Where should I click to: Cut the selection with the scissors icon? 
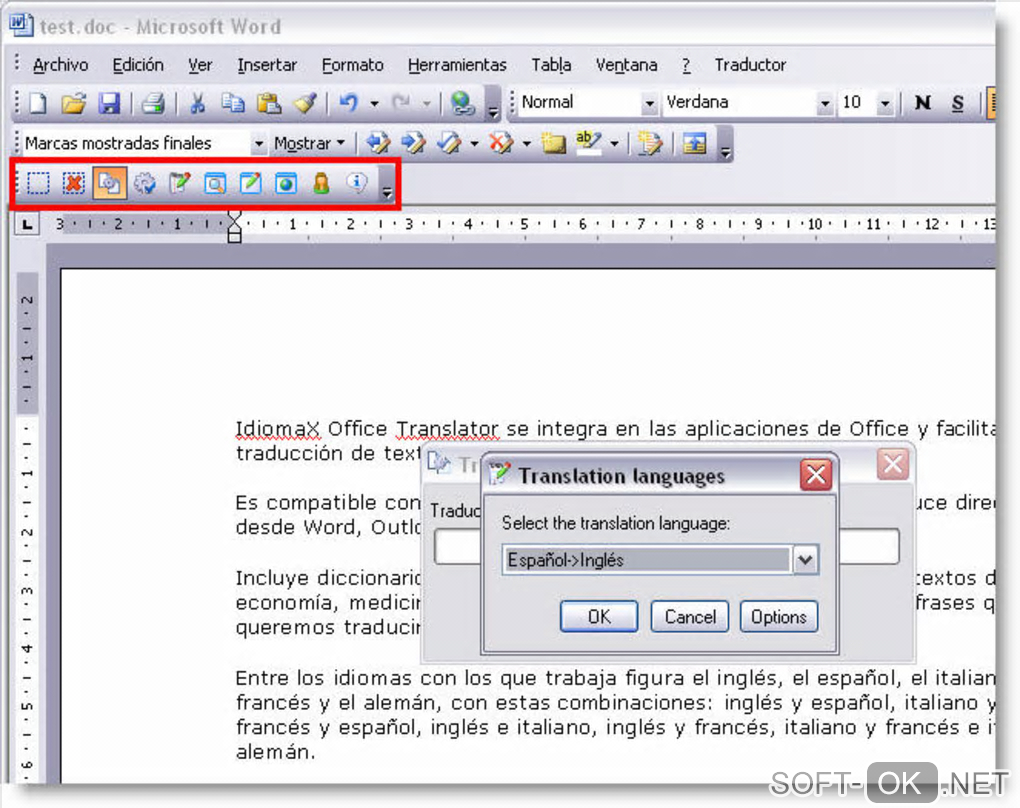tap(197, 103)
